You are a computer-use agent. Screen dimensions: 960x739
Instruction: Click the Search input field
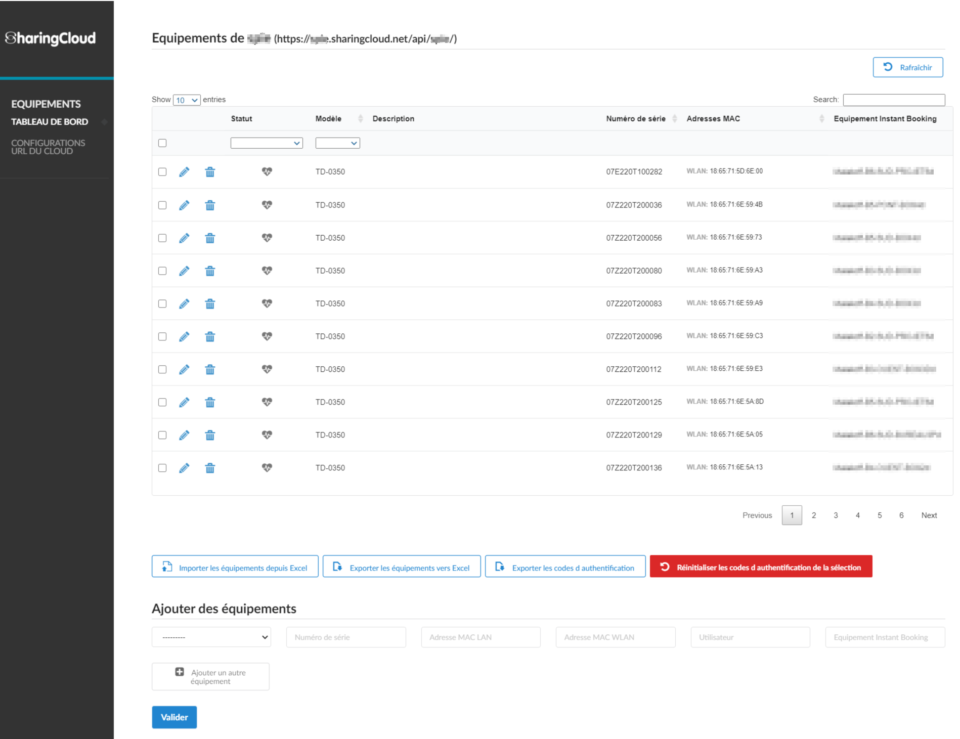tap(893, 100)
